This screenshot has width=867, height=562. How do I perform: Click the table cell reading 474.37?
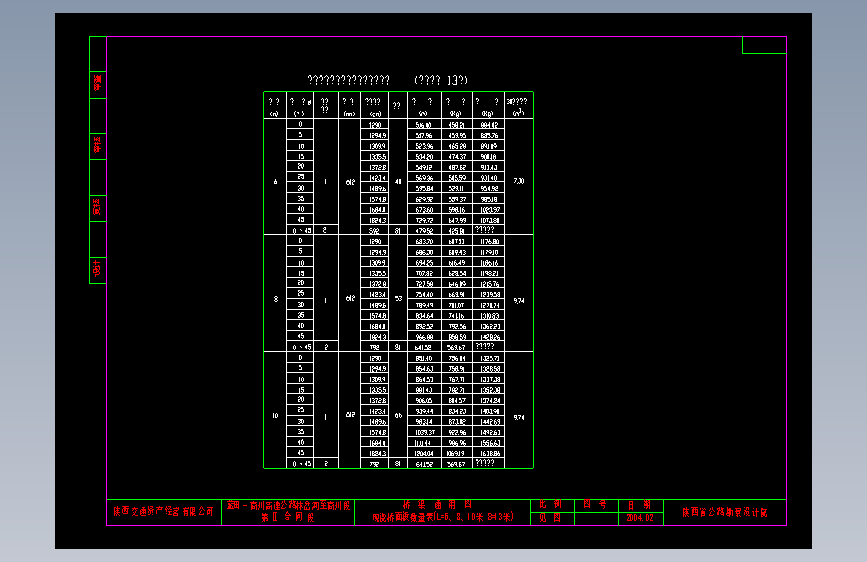[x=457, y=157]
